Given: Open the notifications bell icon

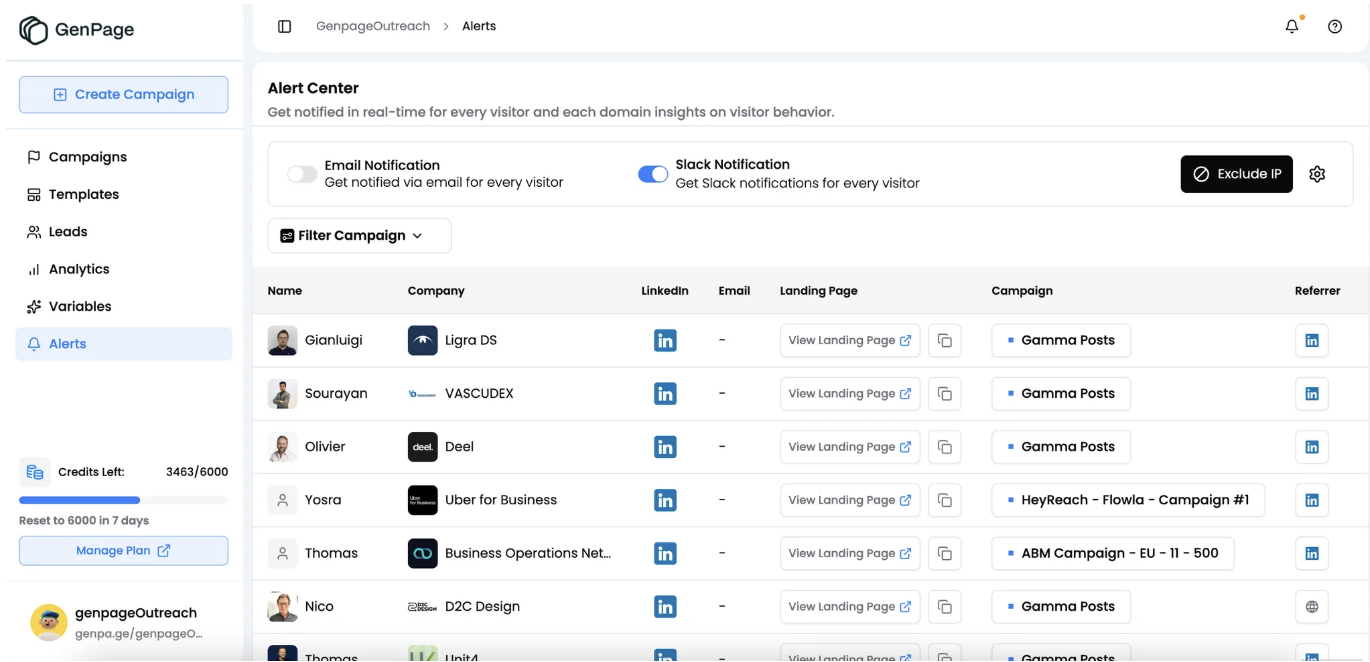Looking at the screenshot, I should (x=1292, y=27).
